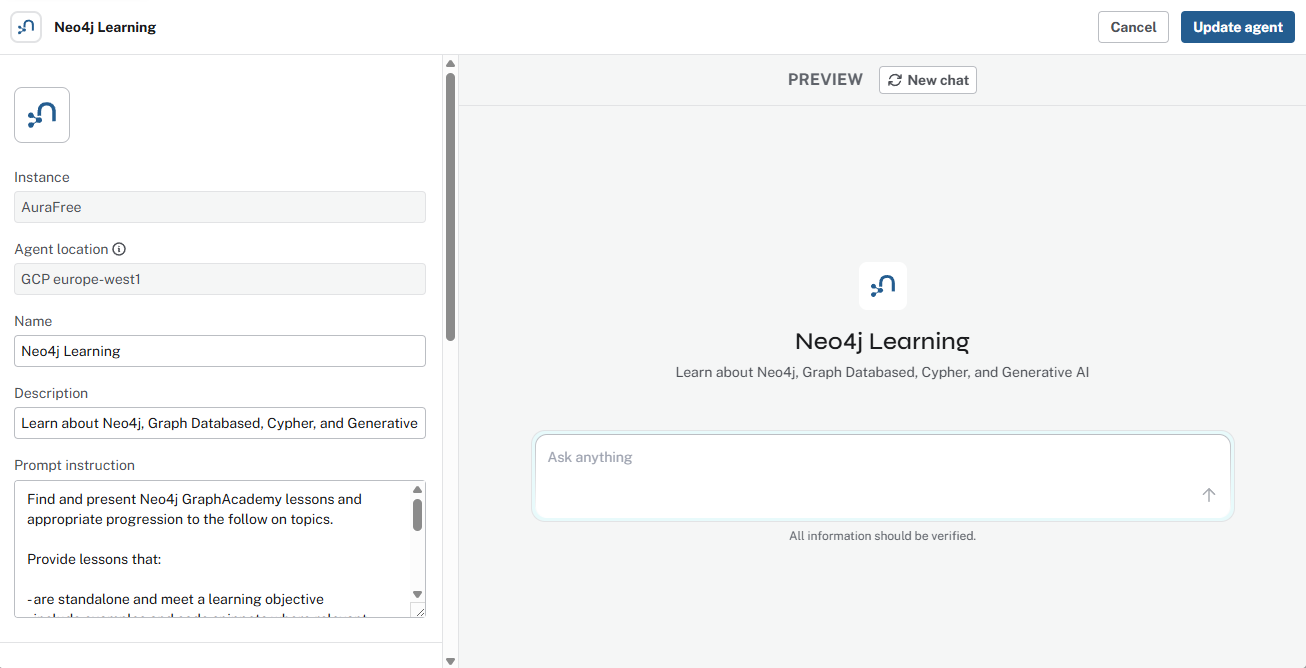This screenshot has width=1306, height=668.
Task: Click the Name label above the name field
Action: pos(33,321)
